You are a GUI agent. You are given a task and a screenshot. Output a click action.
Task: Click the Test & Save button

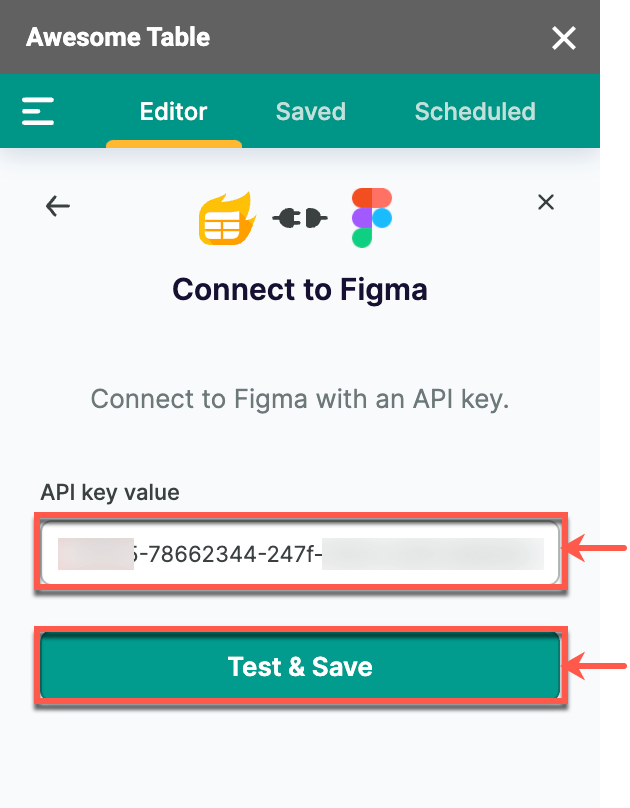pos(299,666)
